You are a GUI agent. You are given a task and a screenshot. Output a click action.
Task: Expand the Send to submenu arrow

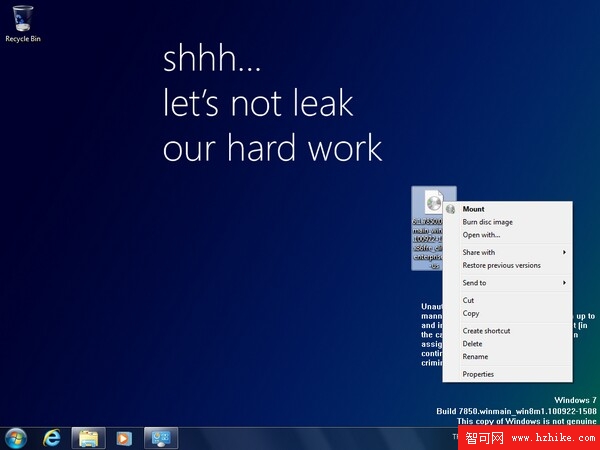pyautogui.click(x=564, y=283)
